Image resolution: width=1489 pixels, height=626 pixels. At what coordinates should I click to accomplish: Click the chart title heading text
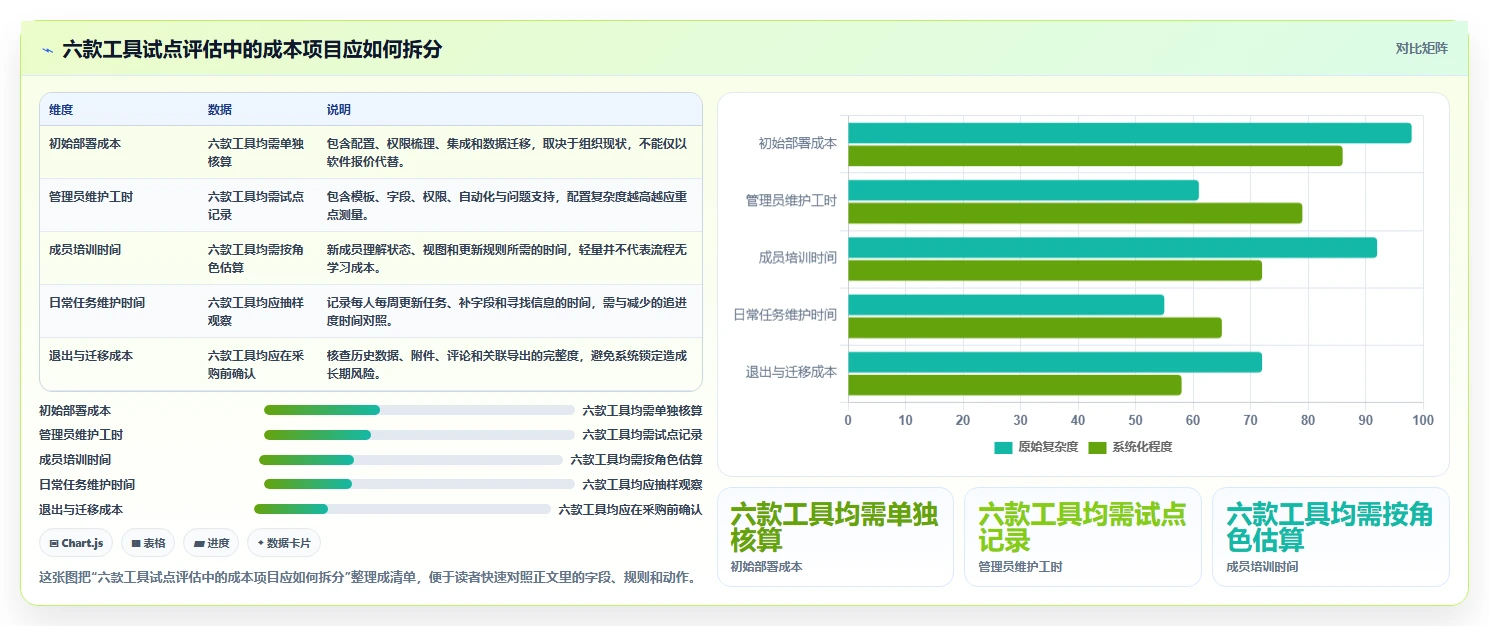click(x=252, y=49)
